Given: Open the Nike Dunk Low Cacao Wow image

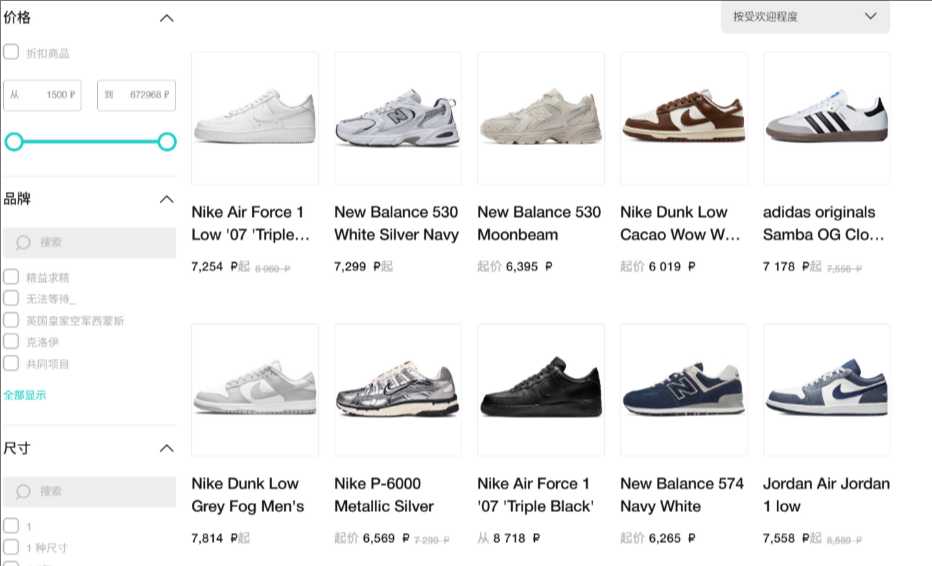Looking at the screenshot, I should [684, 118].
